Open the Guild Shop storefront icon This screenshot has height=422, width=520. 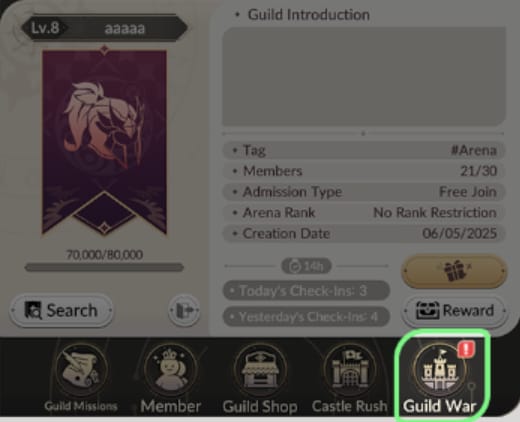tap(260, 369)
